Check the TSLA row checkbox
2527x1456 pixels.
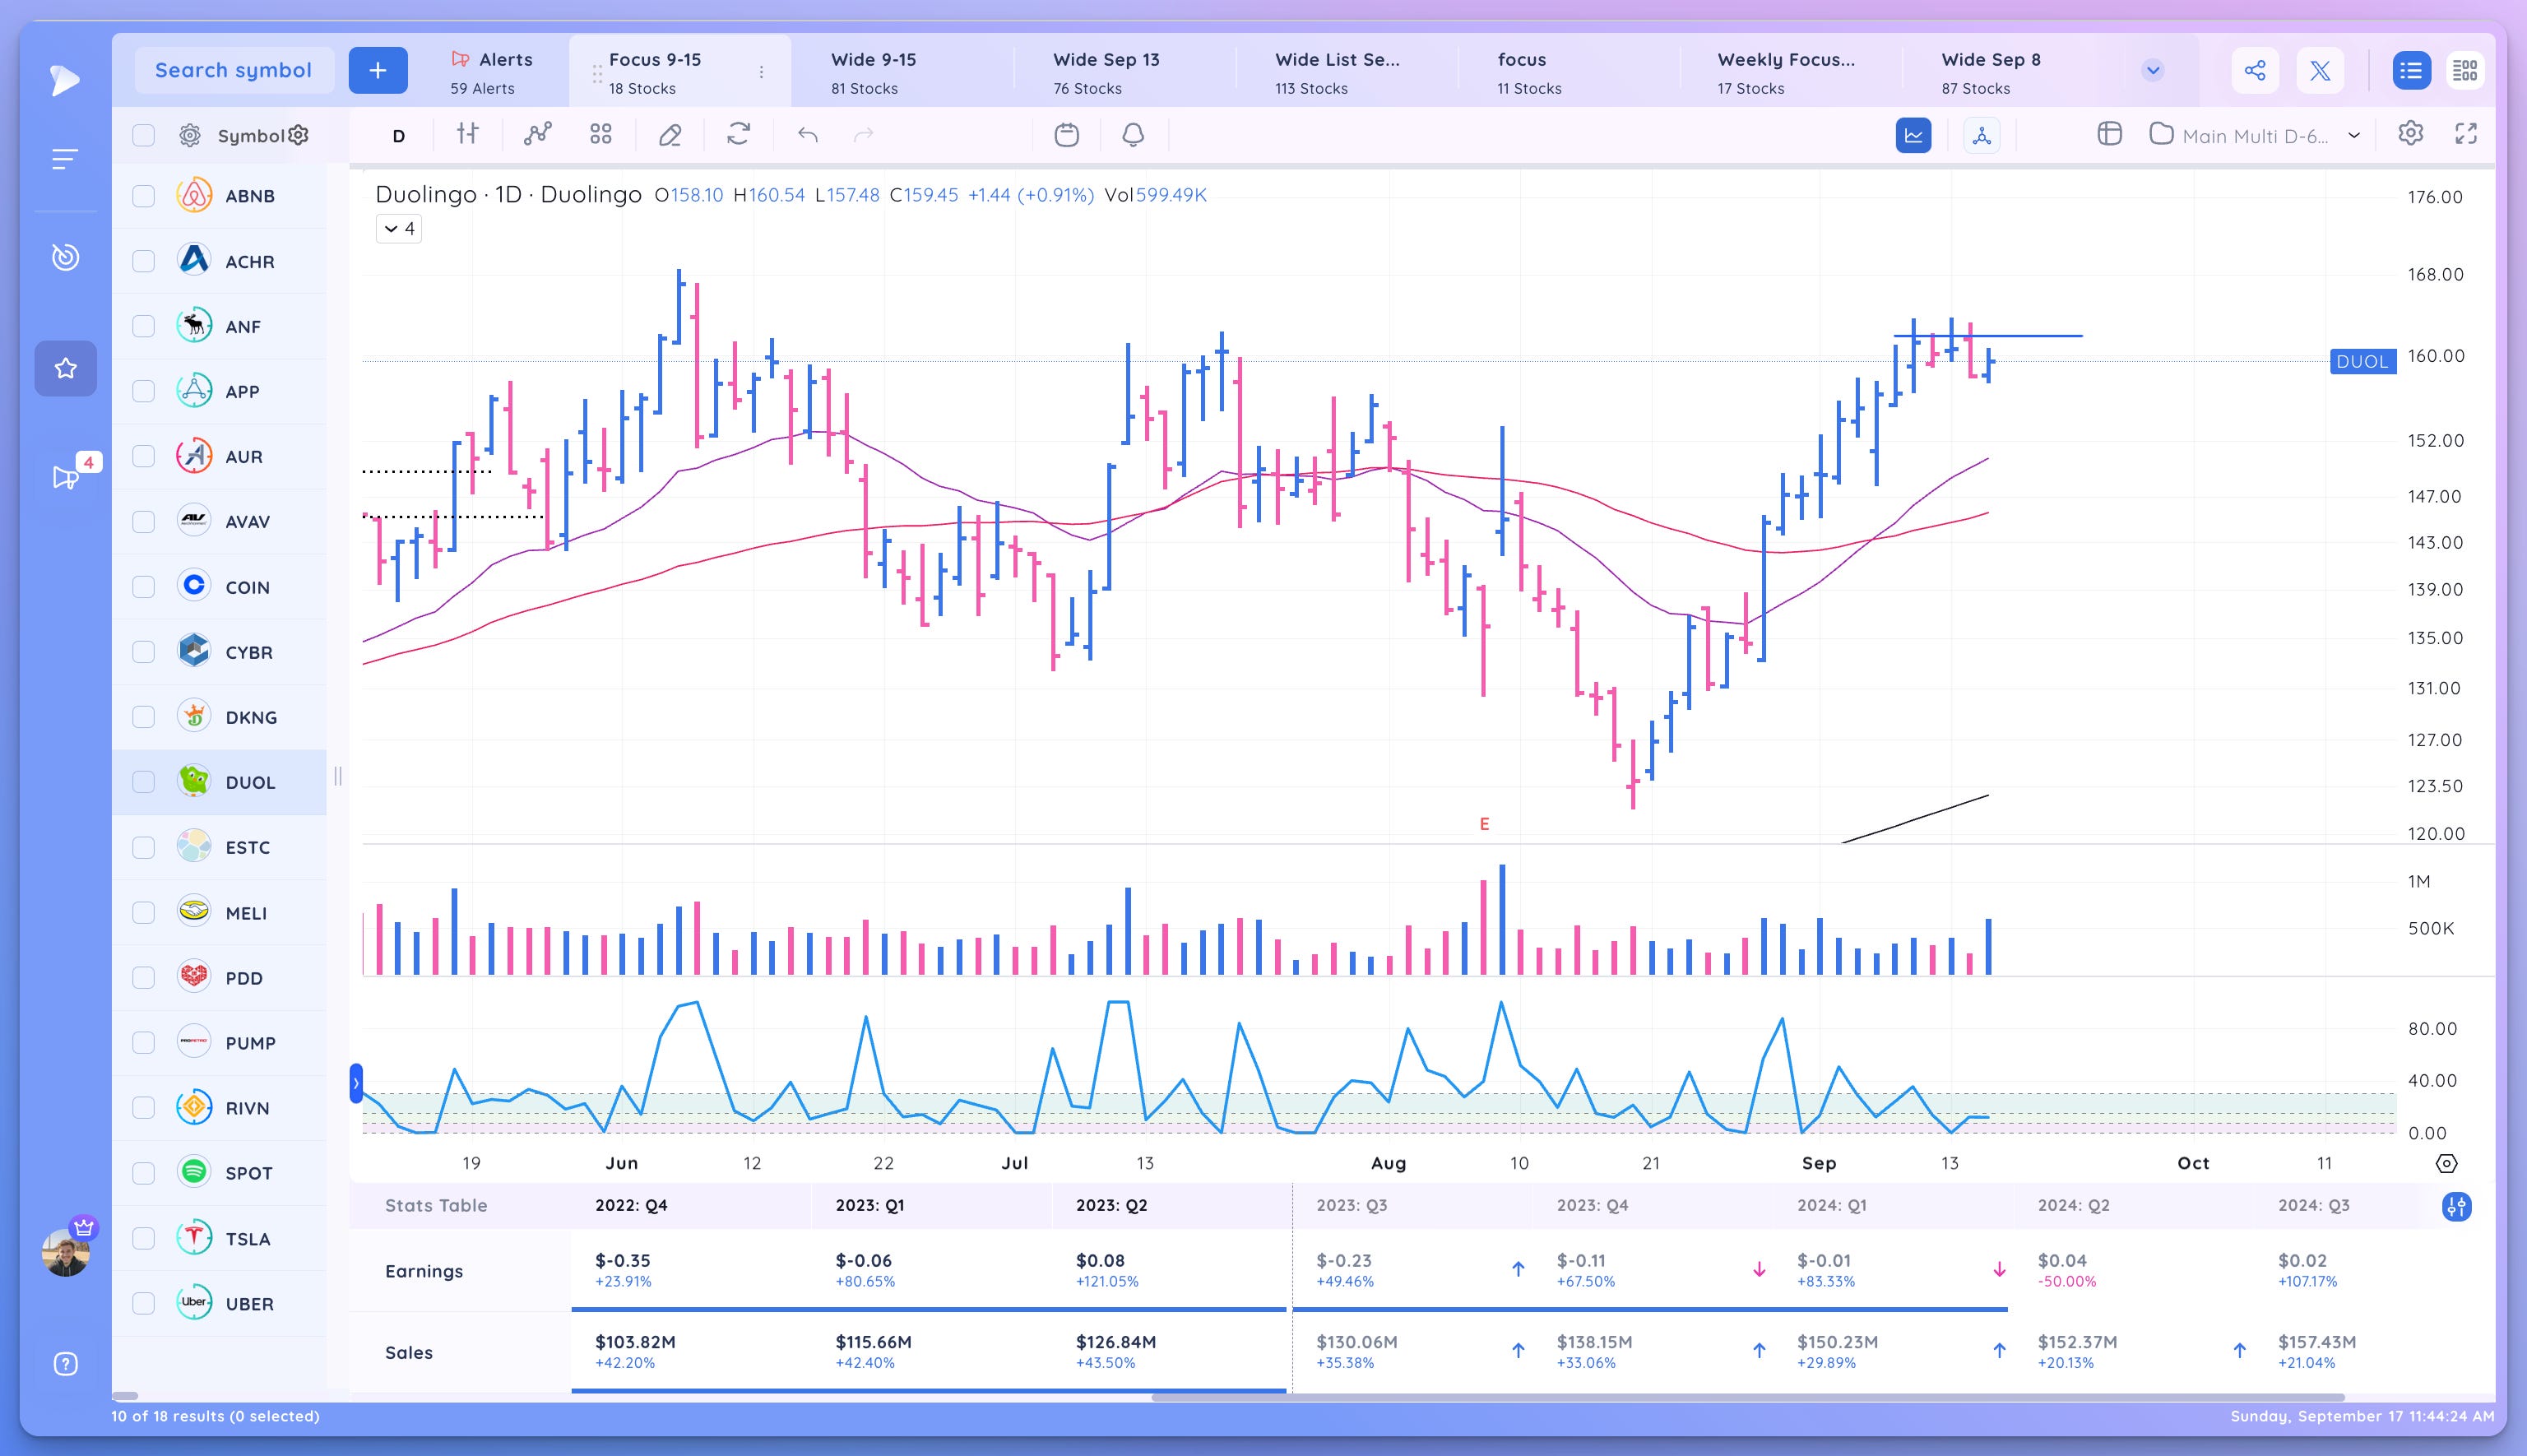144,1238
